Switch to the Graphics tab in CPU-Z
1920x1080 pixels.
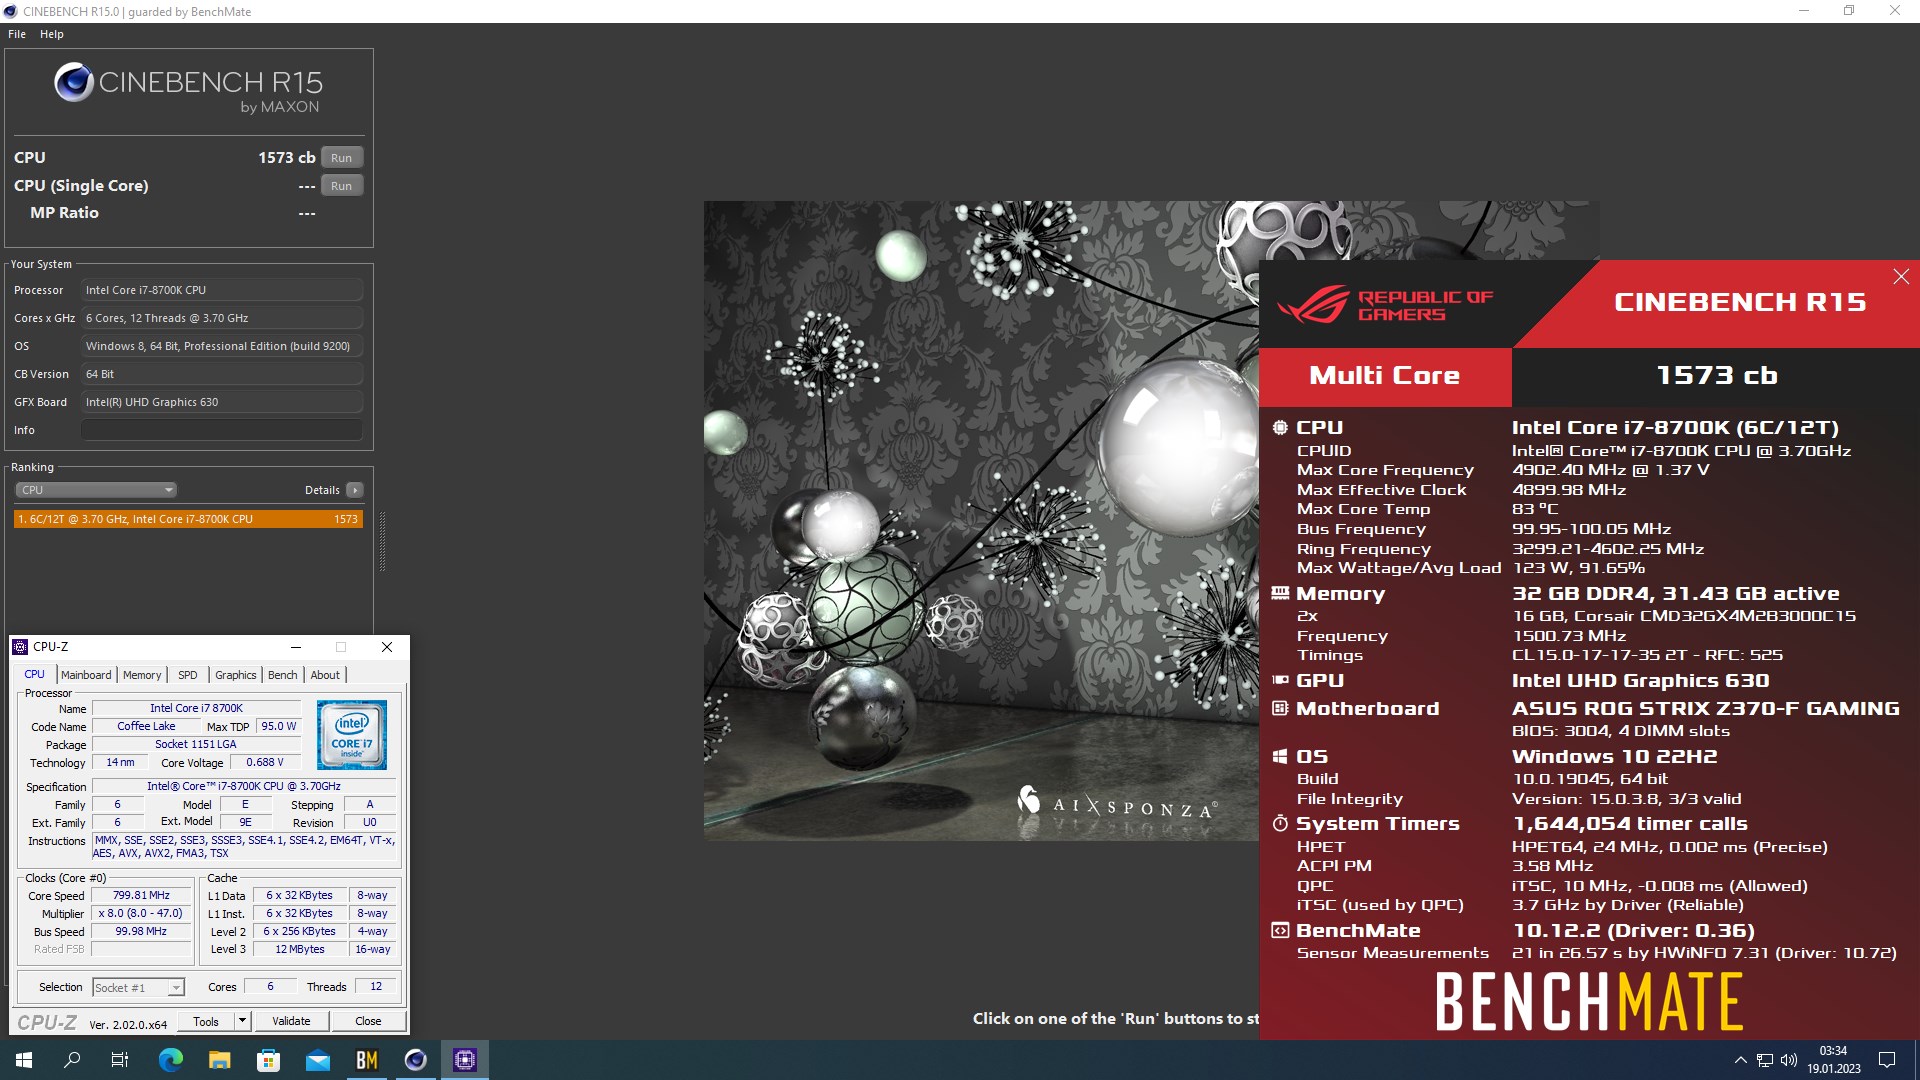(236, 675)
